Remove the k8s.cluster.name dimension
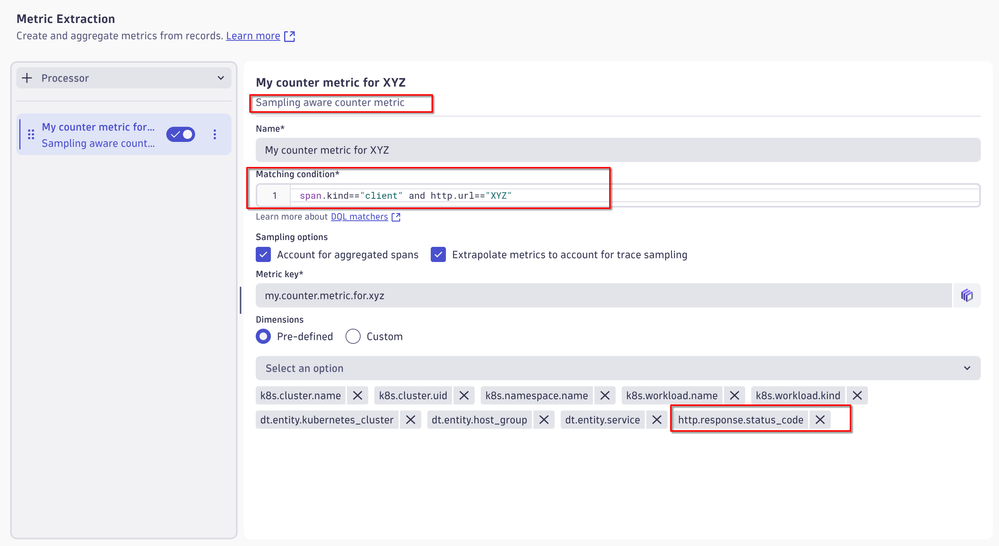The image size is (999, 546). click(x=357, y=396)
